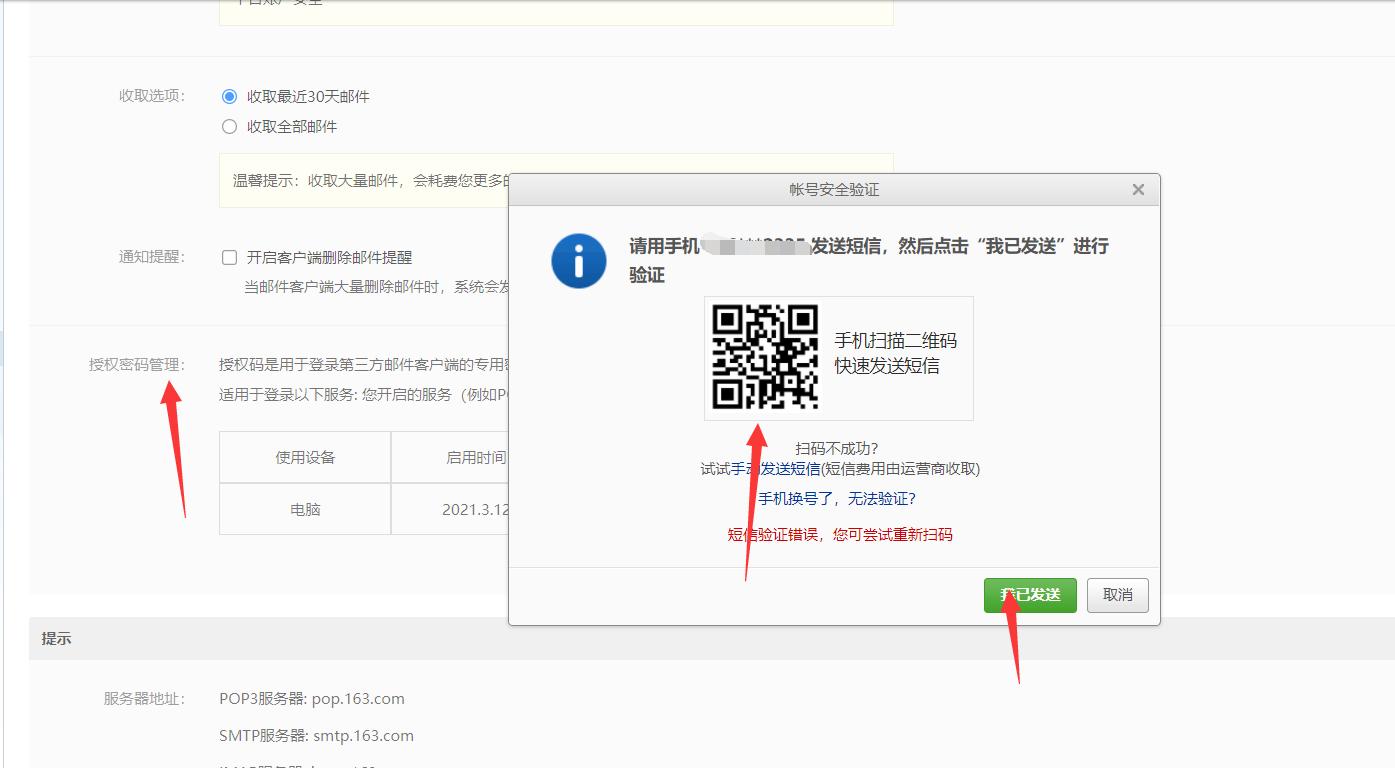Click 手机换号了，无法验证? link
Viewport: 1395px width, 768px height.
tap(838, 499)
